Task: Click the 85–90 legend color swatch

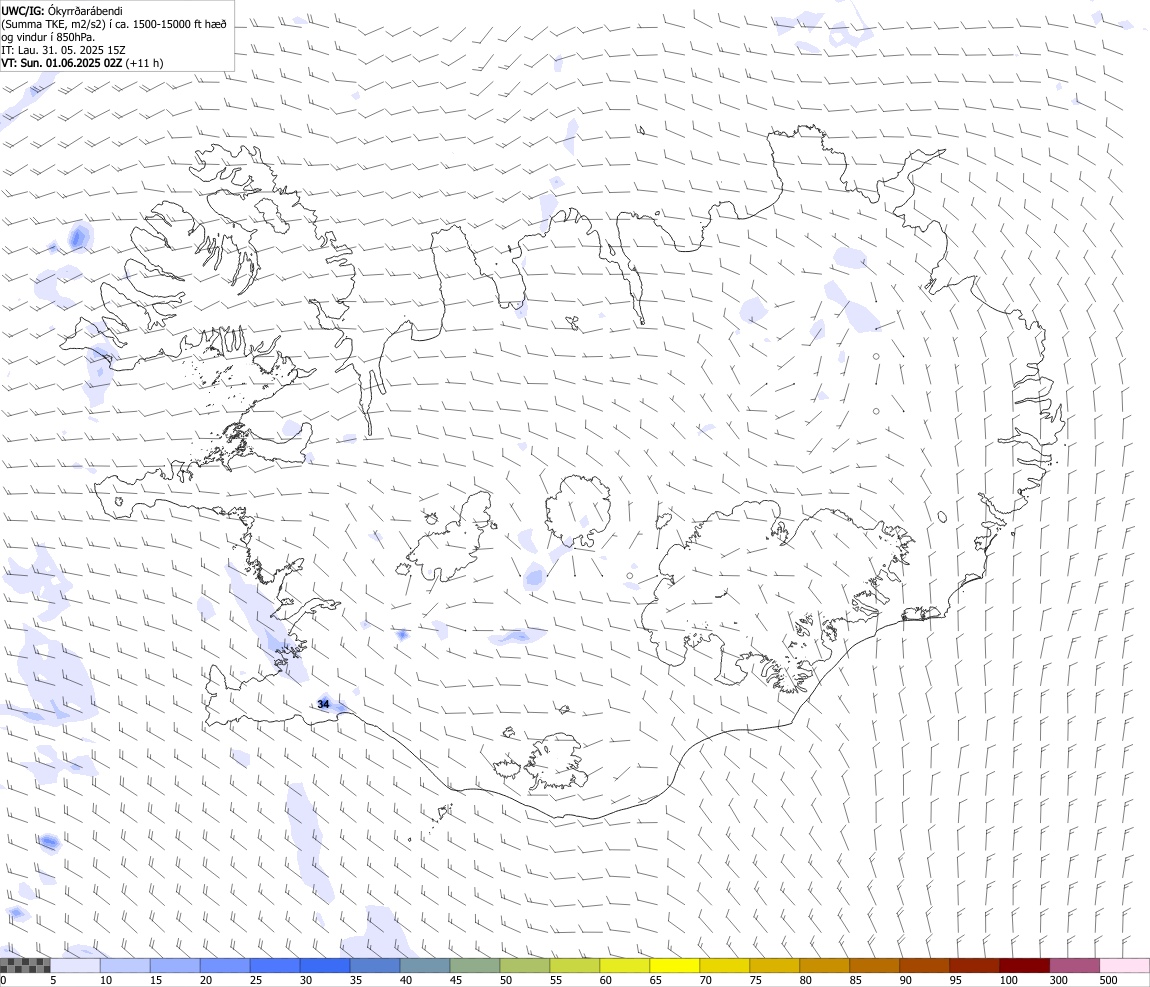Action: point(875,966)
